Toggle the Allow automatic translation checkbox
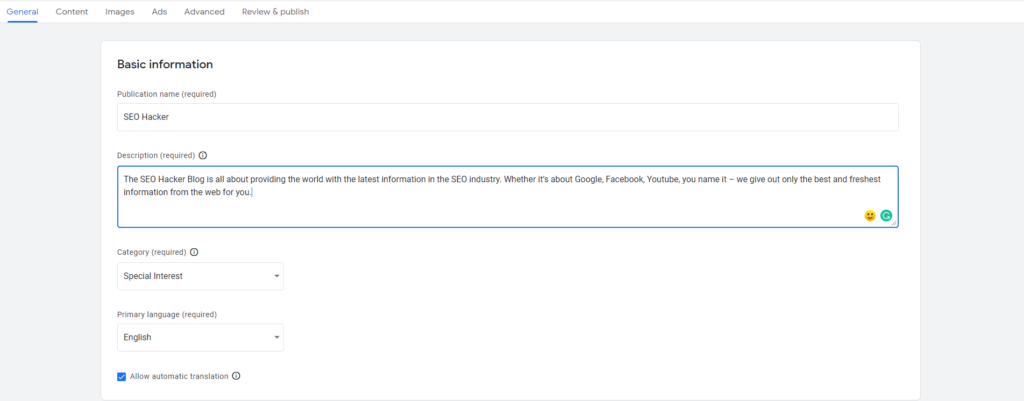1024x401 pixels. pyautogui.click(x=122, y=377)
